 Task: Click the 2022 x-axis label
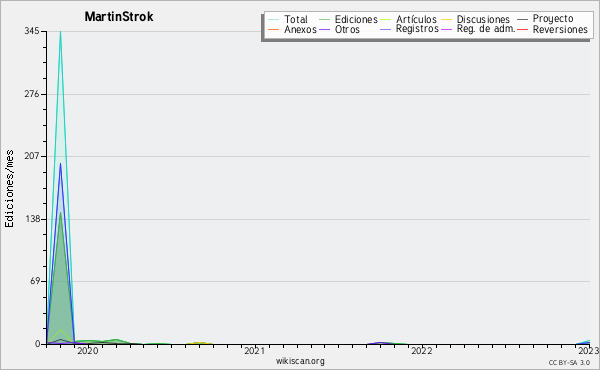pyautogui.click(x=422, y=351)
